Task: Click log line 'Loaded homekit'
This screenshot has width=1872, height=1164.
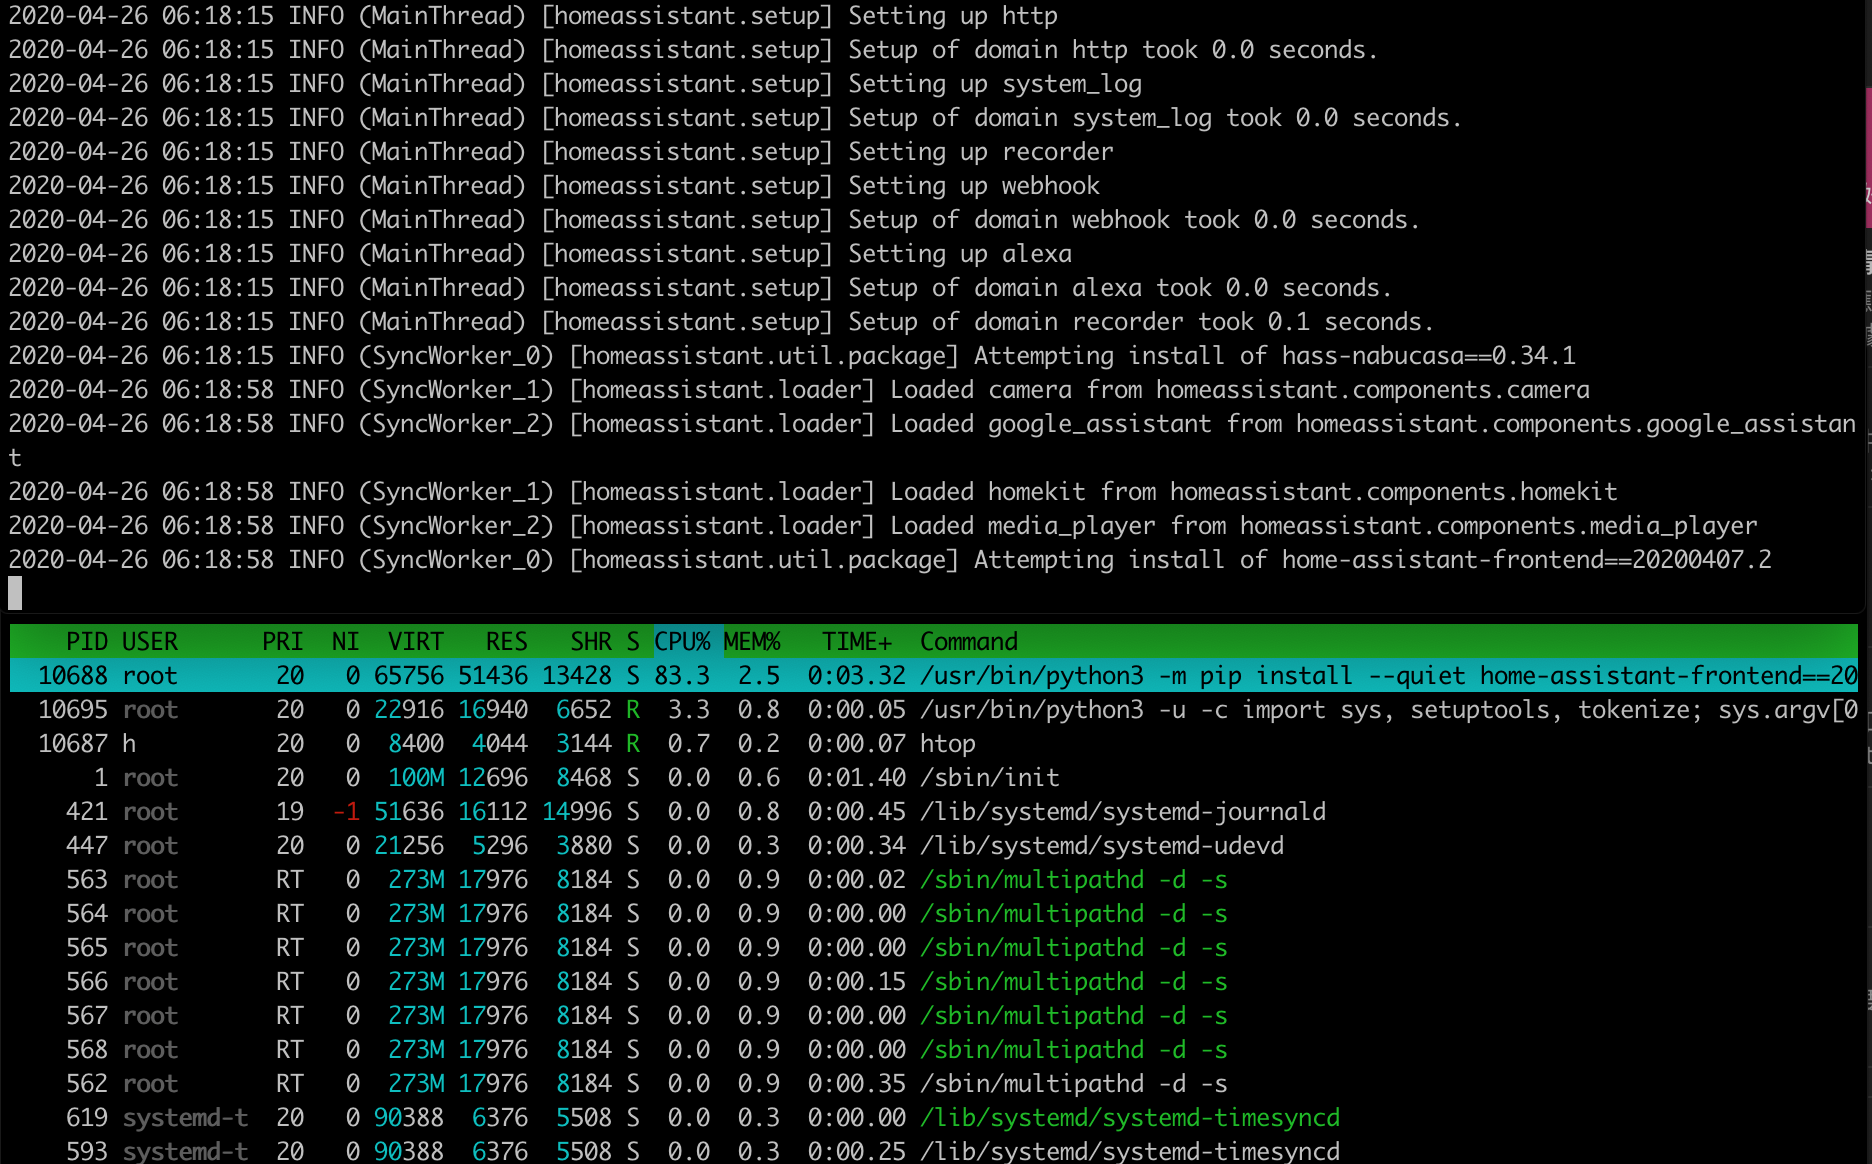Action: [x=813, y=492]
